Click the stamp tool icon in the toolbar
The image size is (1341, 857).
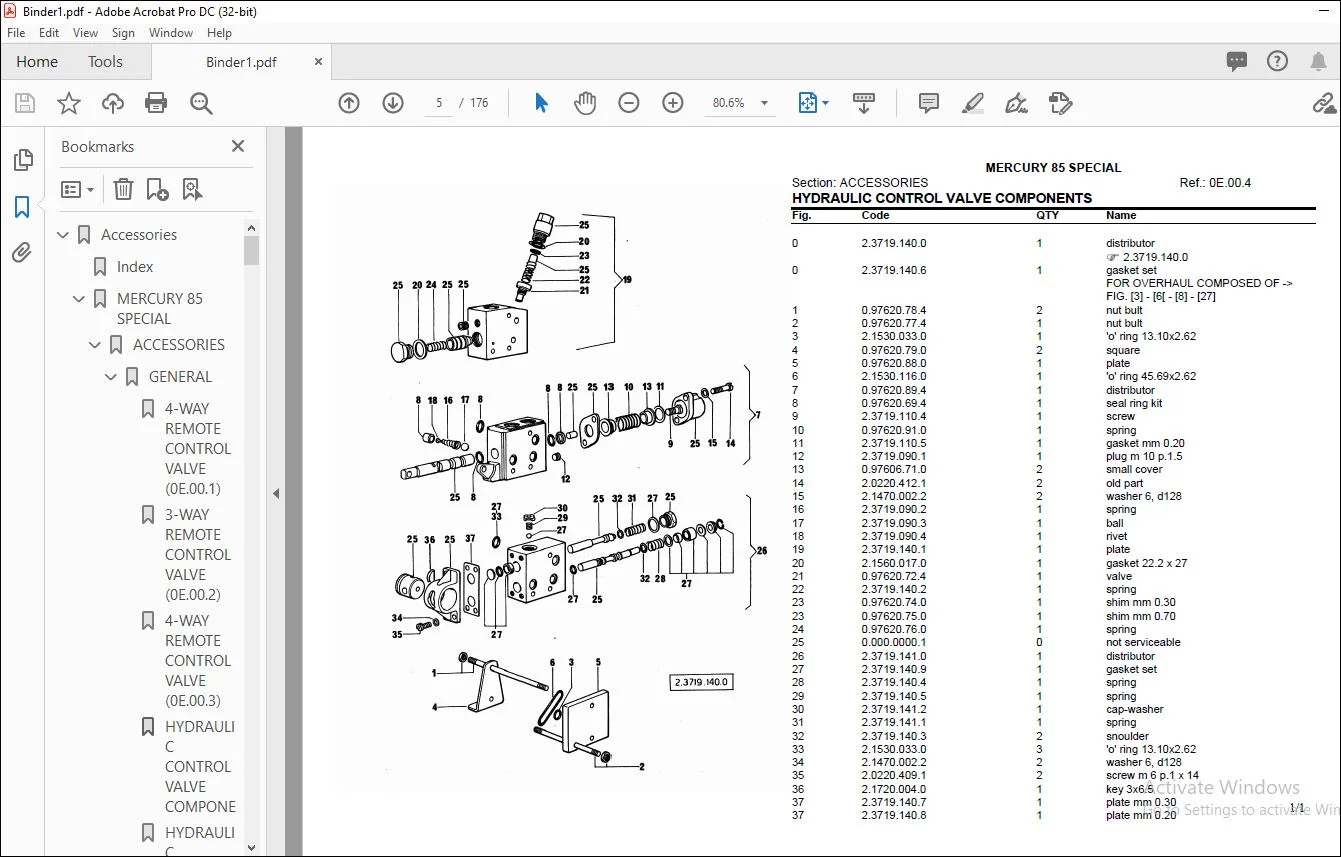[x=1061, y=103]
